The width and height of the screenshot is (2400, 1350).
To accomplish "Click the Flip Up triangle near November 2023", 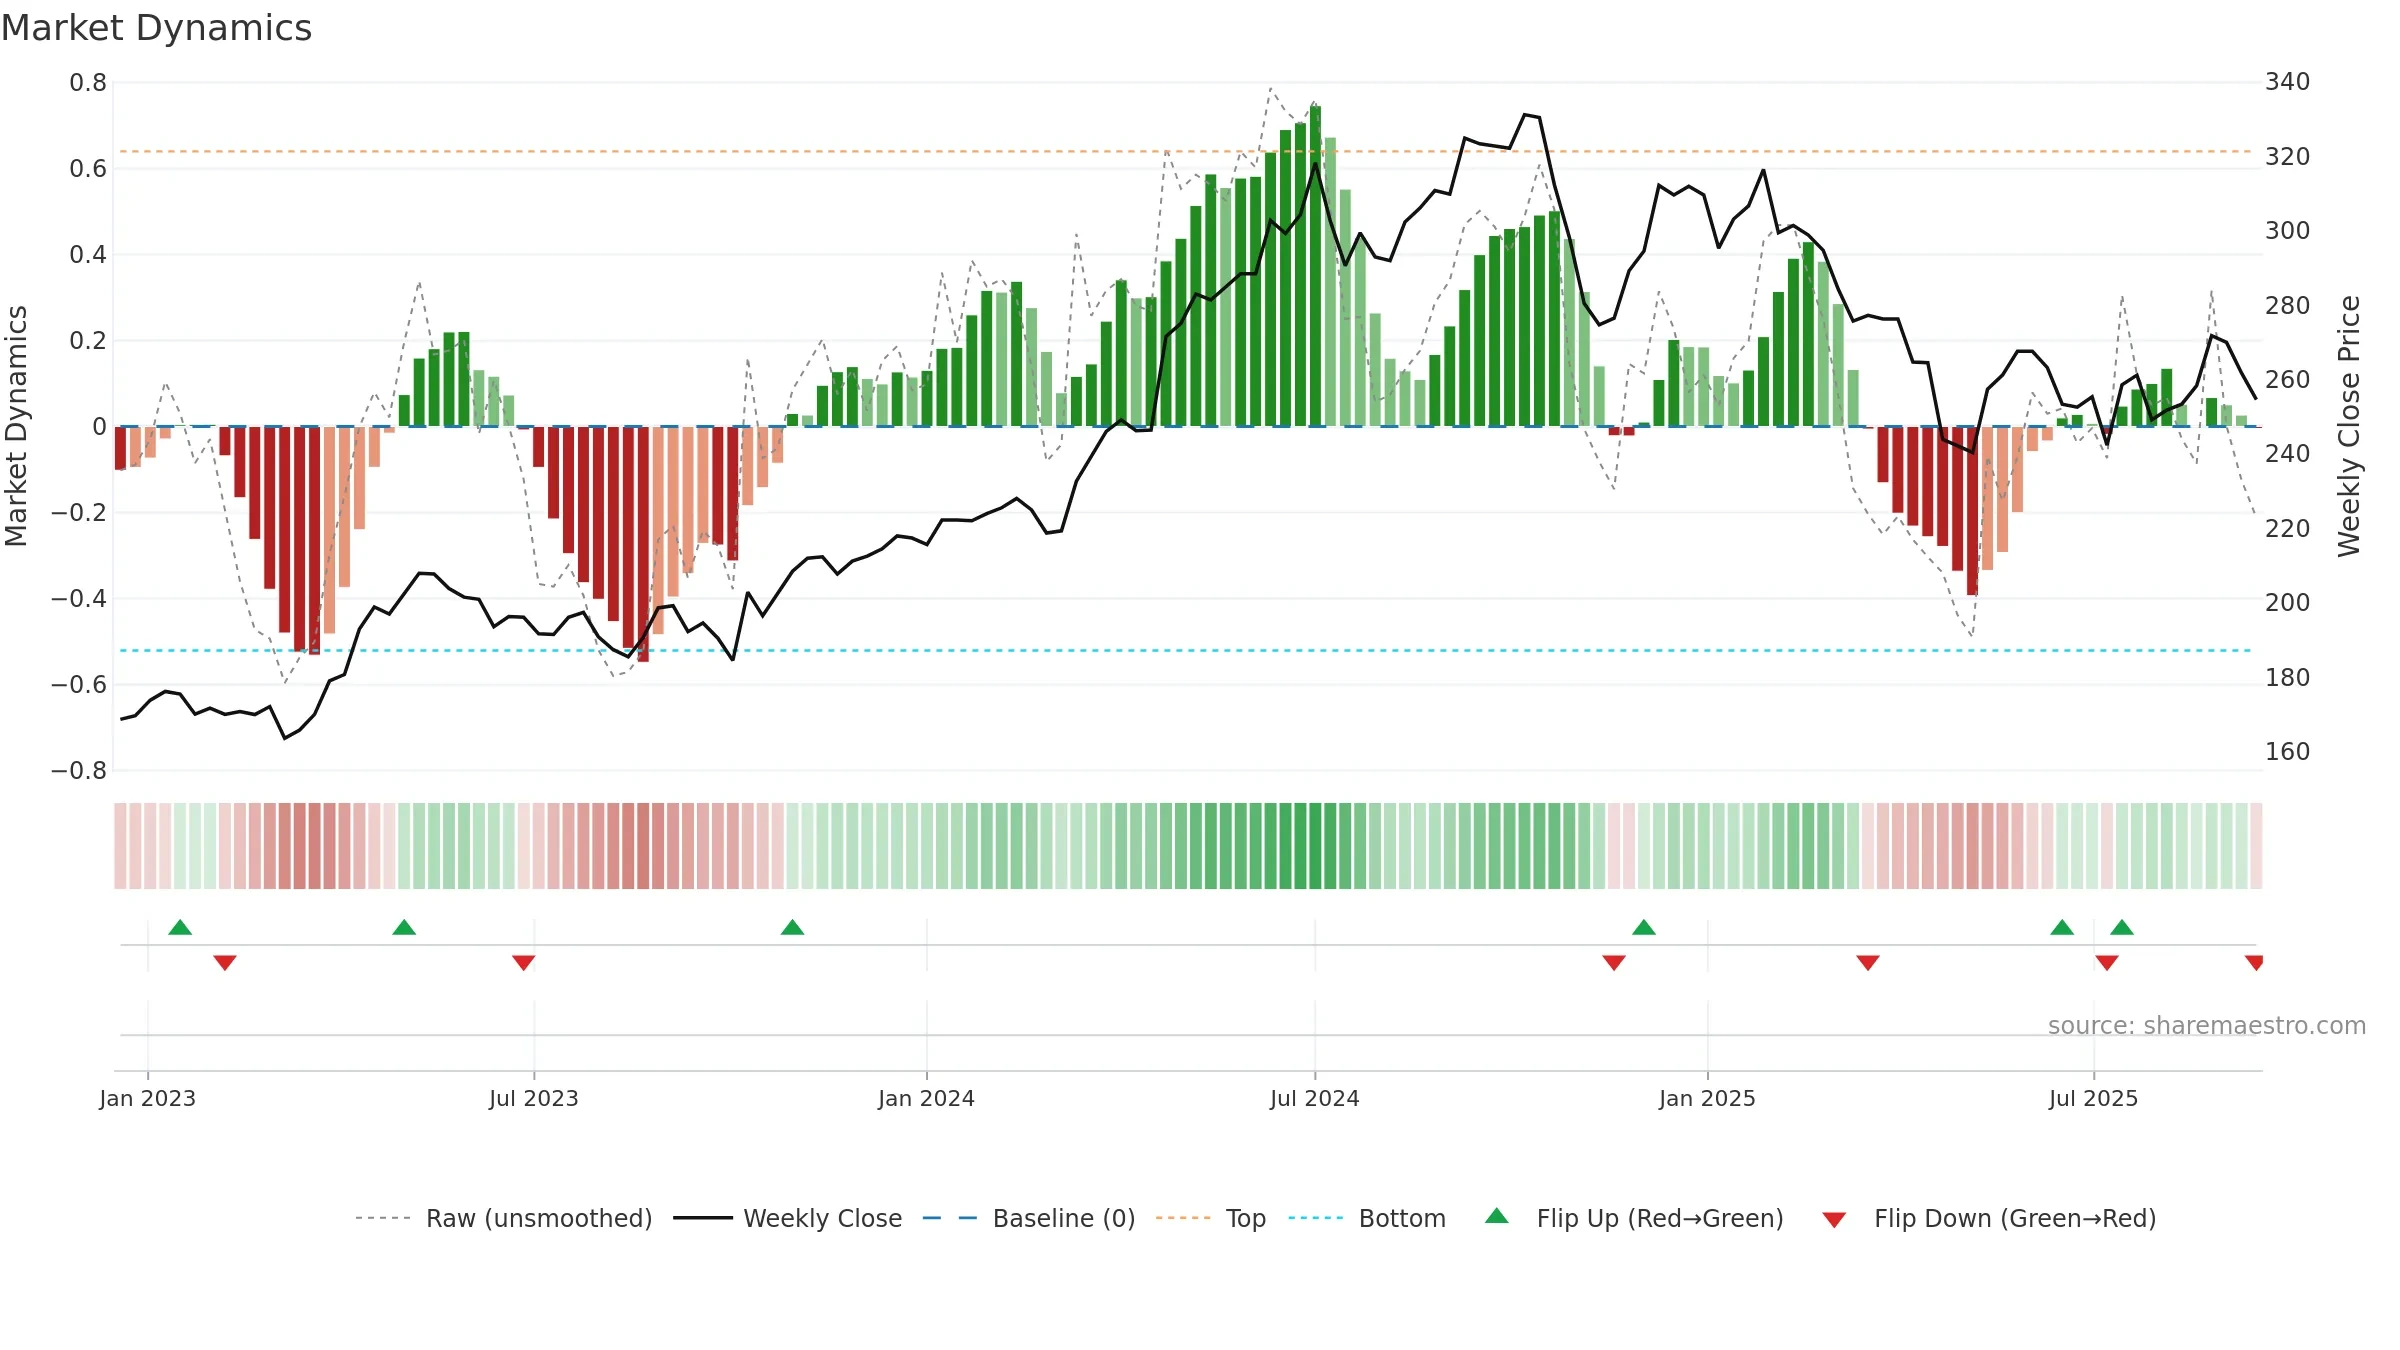I will point(792,928).
